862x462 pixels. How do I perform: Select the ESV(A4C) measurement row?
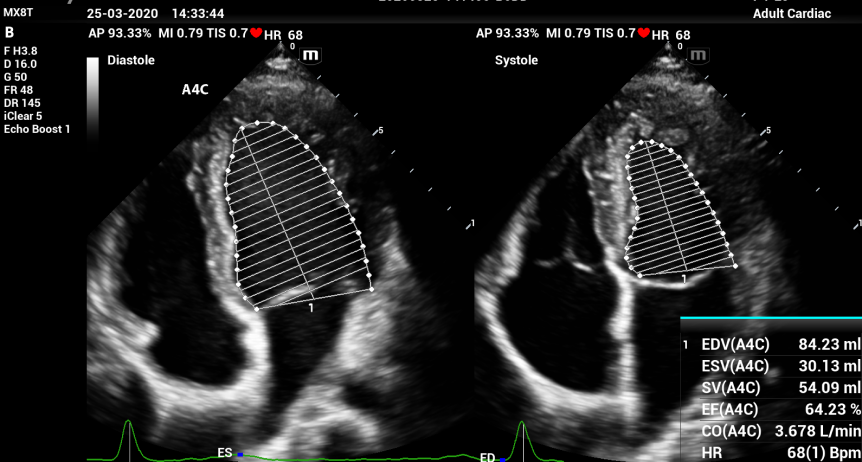click(x=770, y=366)
